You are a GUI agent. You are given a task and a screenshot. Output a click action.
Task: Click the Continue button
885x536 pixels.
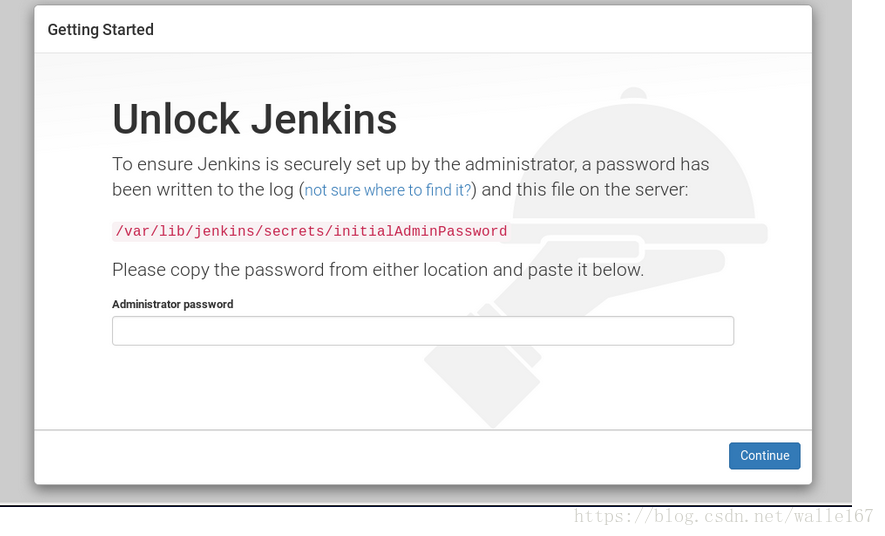point(764,456)
